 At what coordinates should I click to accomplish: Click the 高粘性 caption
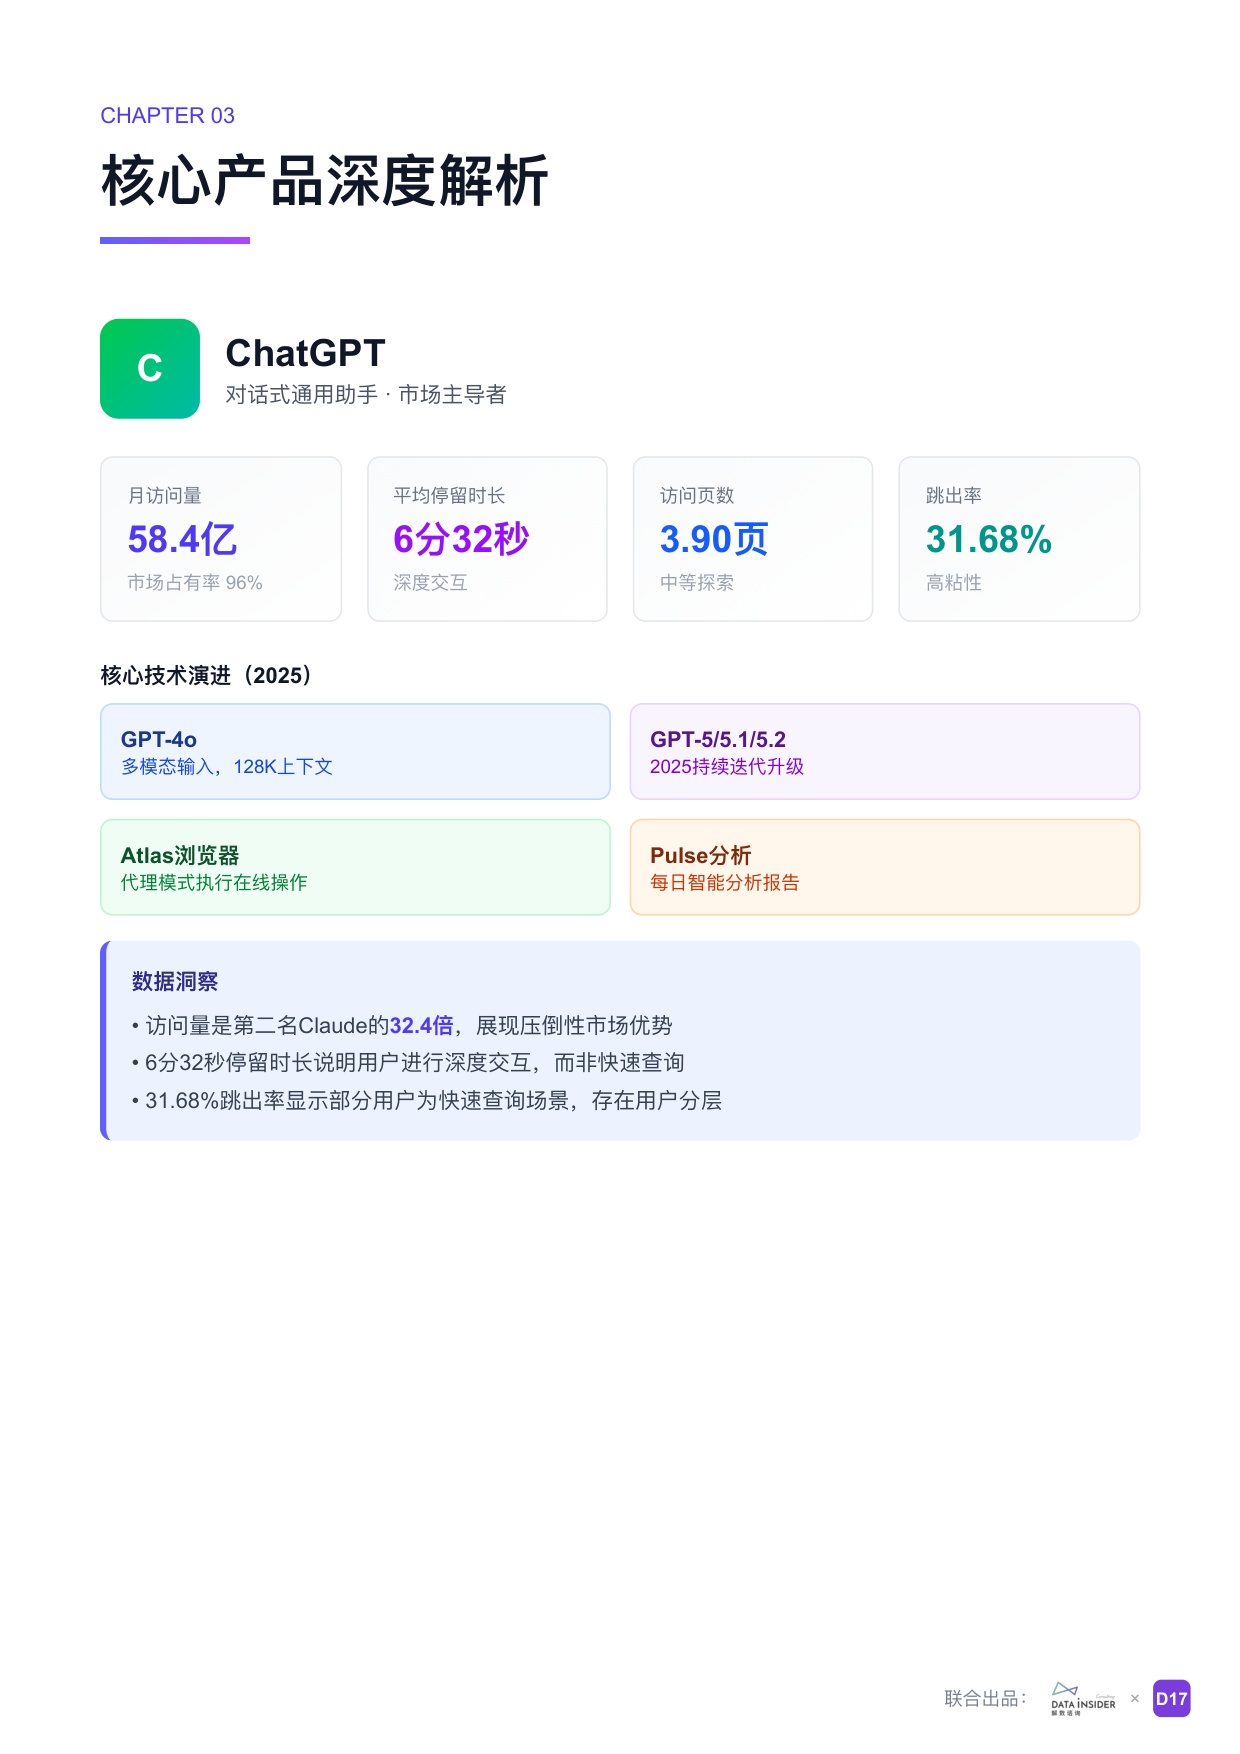pyautogui.click(x=954, y=583)
